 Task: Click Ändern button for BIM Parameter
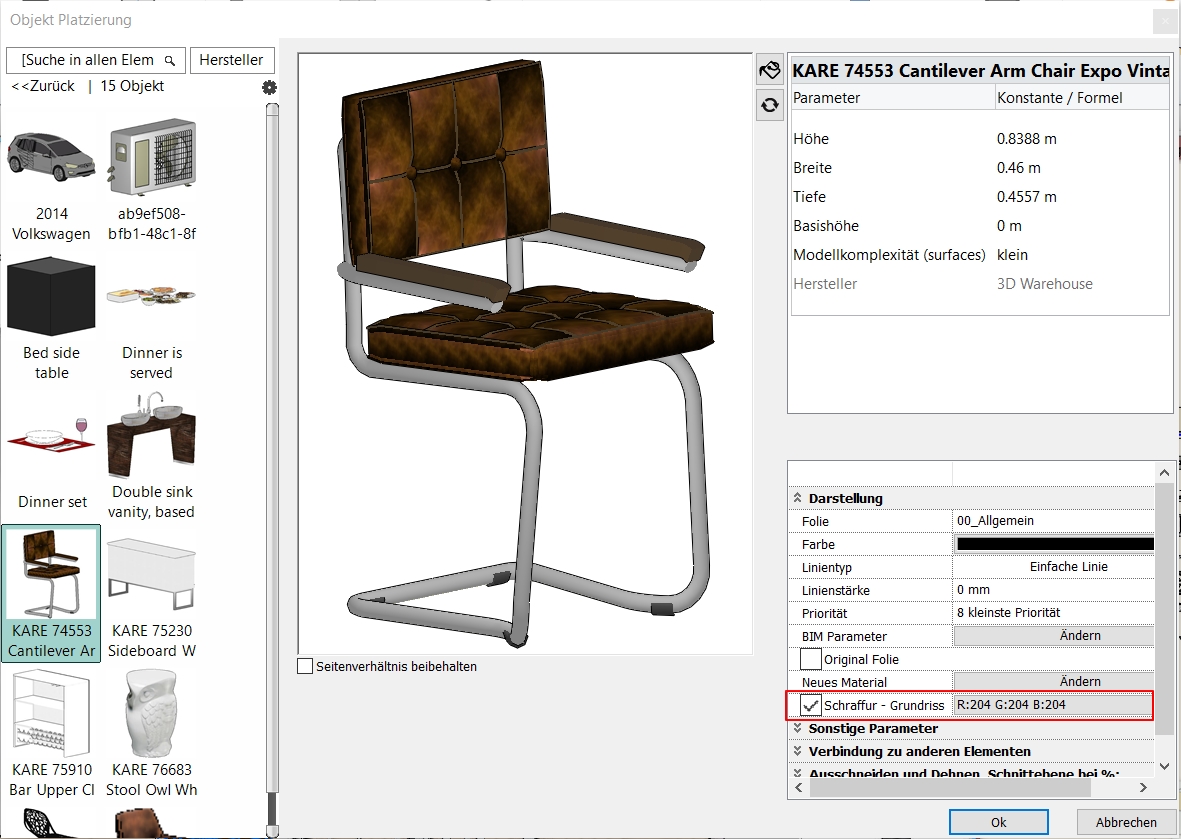click(x=1054, y=636)
